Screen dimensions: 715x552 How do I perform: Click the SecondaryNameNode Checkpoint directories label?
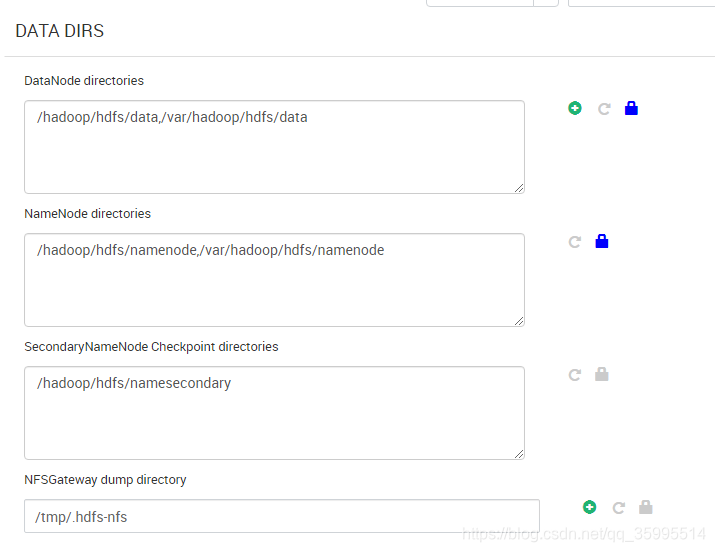coord(151,347)
